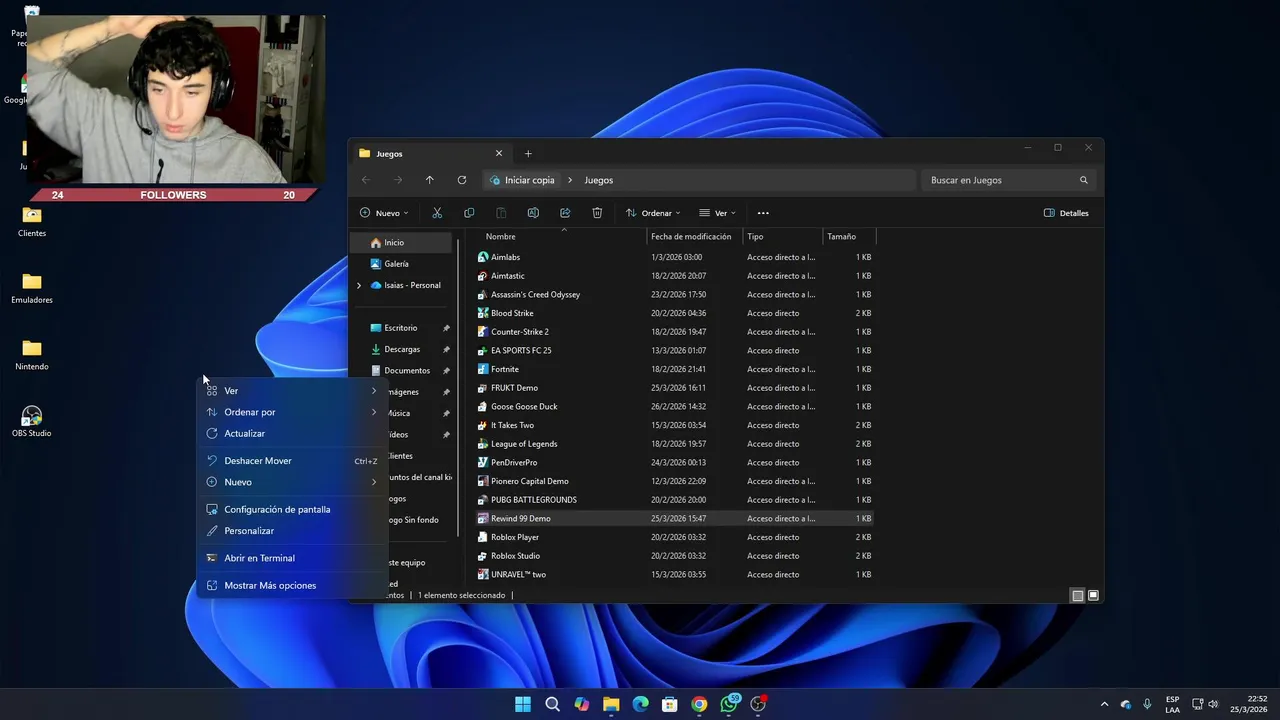Go to Inicio in the navigation pane
This screenshot has height=720, width=1280.
(x=403, y=243)
